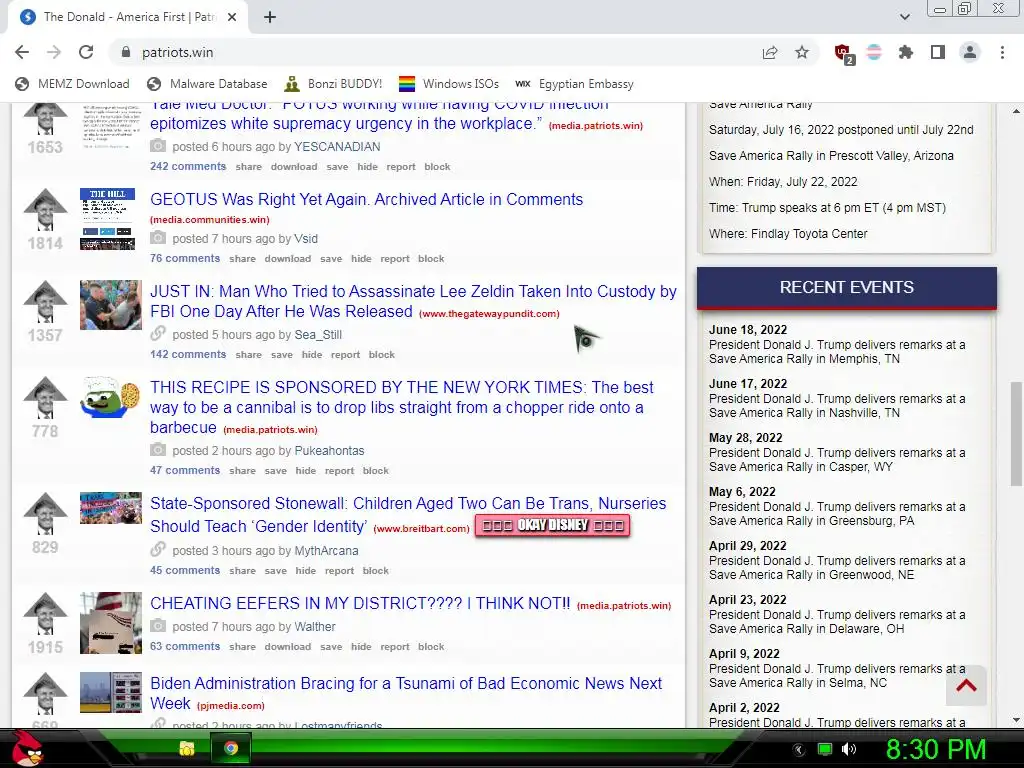Open the Lee Zeldin post thumbnail

(110, 305)
